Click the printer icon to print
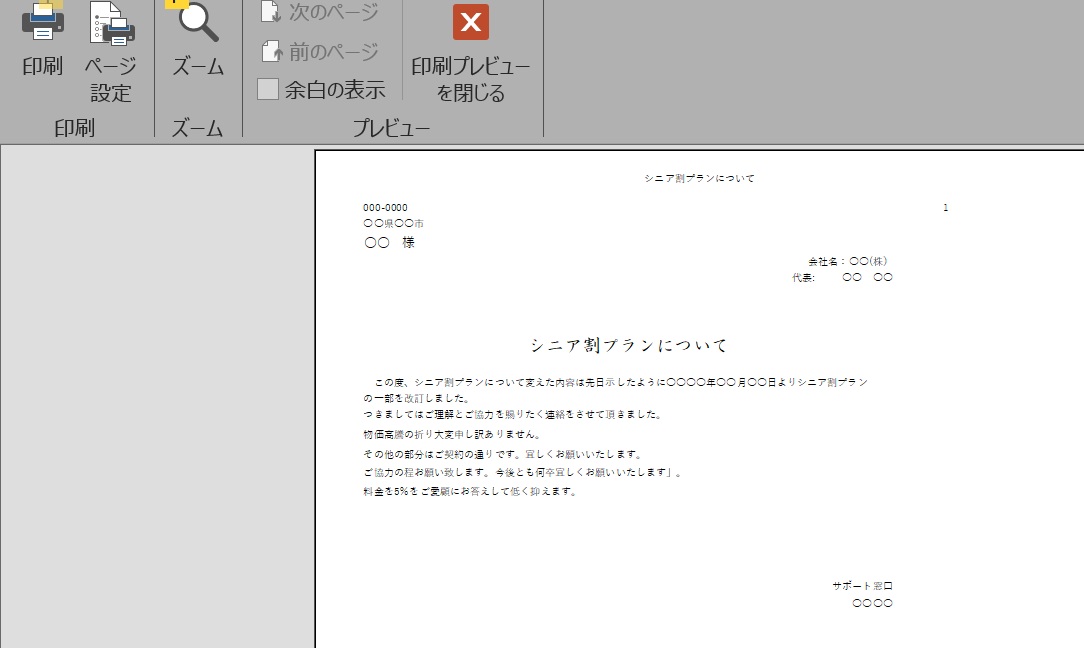 42,22
